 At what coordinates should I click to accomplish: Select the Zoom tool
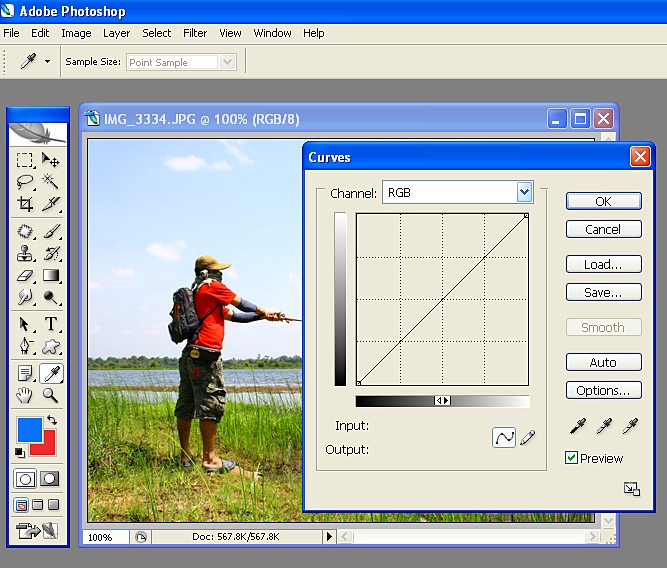tap(51, 395)
